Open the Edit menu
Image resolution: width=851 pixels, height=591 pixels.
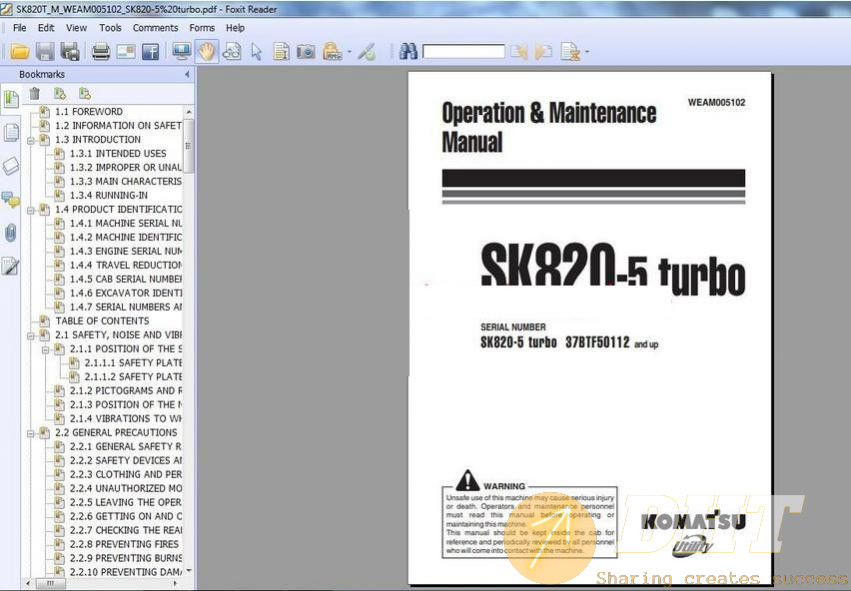[46, 28]
